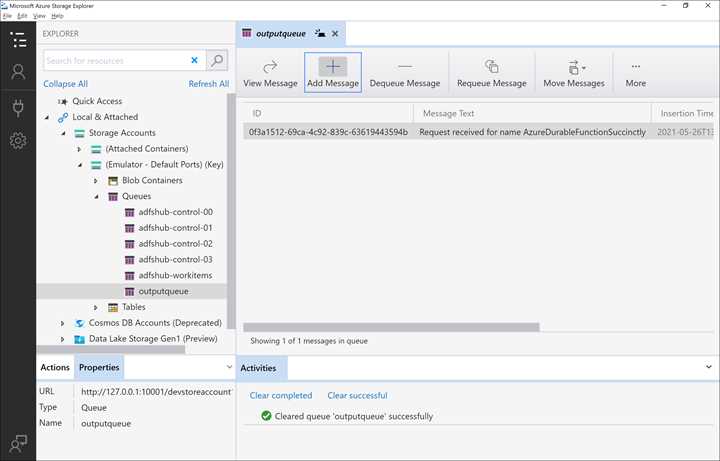
Task: Open the Settings gear in the sidebar
Action: tap(18, 141)
